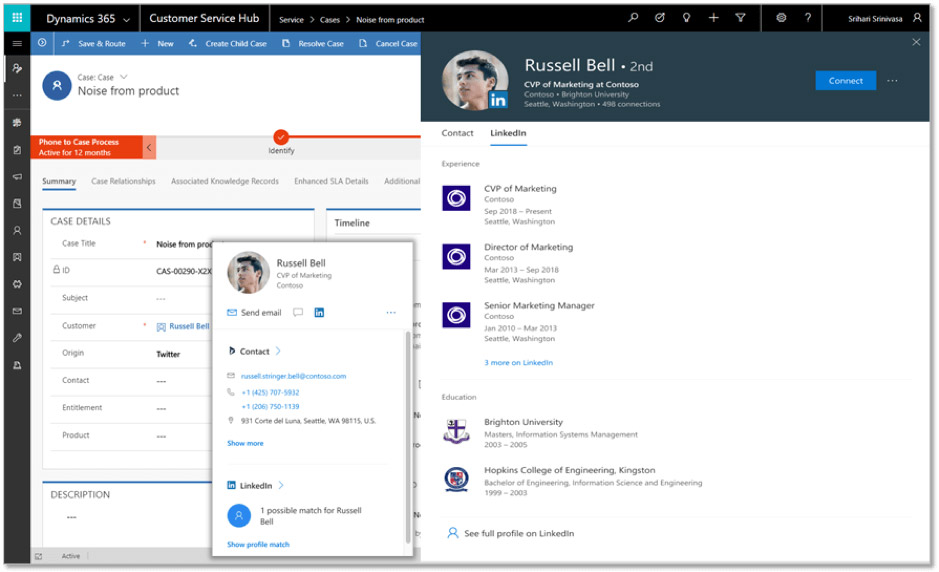
Task: Click Show profile match link
Action: 258,544
